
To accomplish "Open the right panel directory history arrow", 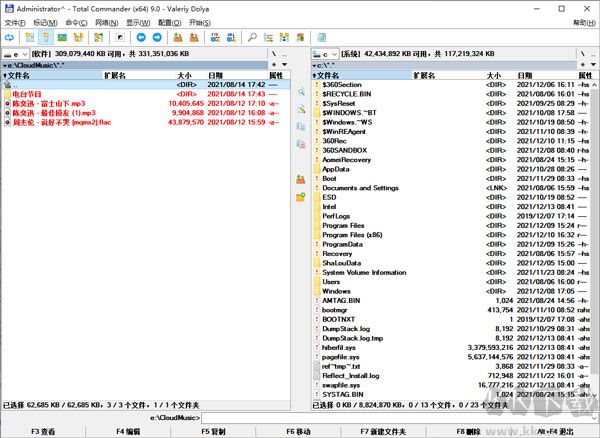I will 593,65.
